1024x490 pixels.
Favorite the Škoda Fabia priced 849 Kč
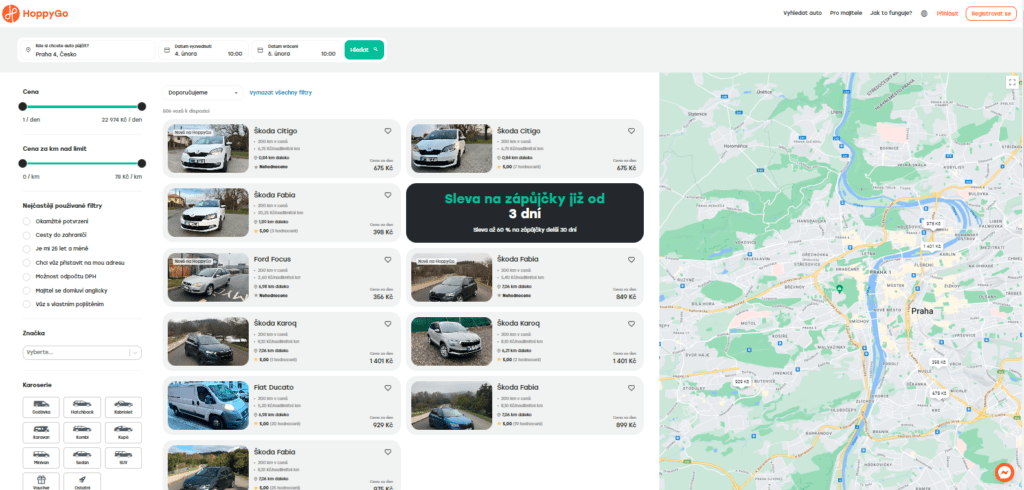631,259
